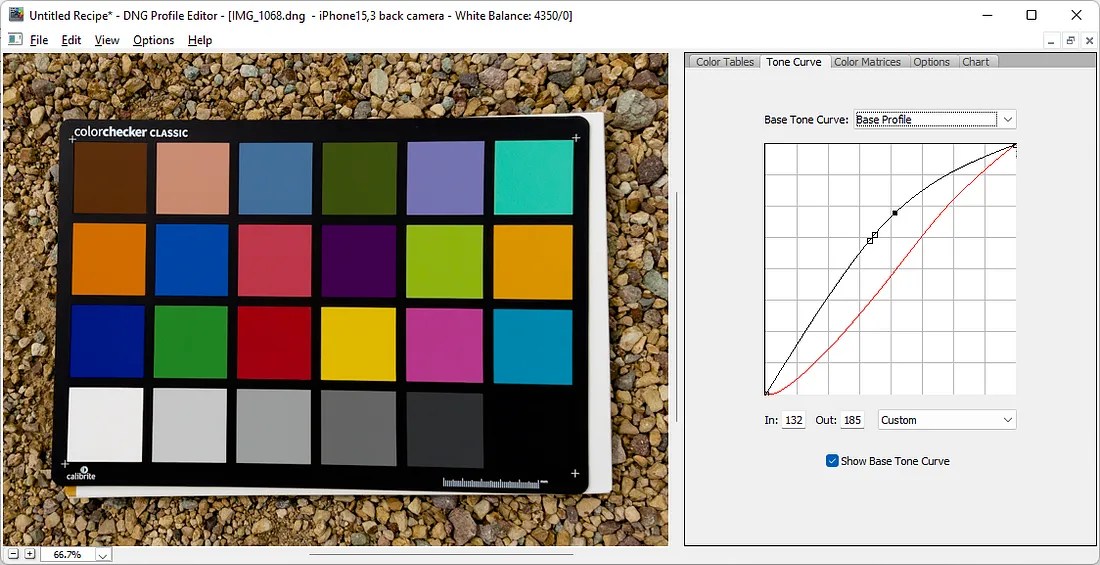
Task: Click the document icon beside File menu
Action: [15, 40]
